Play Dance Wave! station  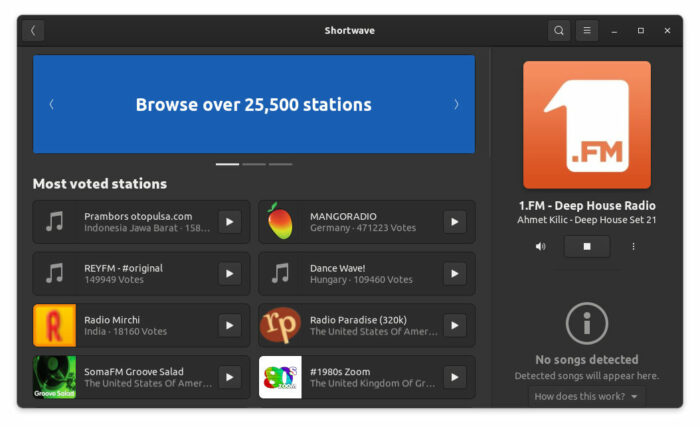click(x=454, y=274)
